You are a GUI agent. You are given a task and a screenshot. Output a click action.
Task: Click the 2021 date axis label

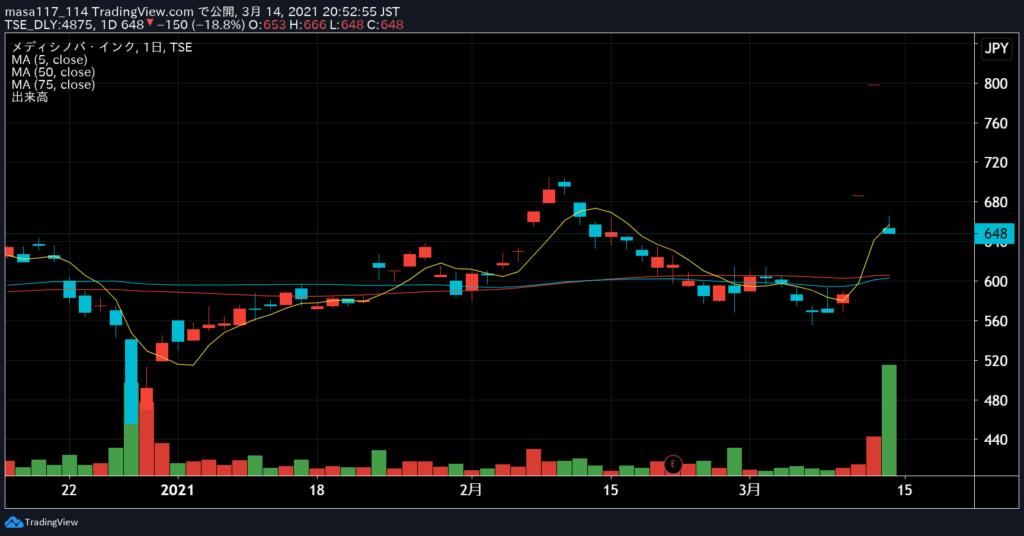pyautogui.click(x=177, y=490)
